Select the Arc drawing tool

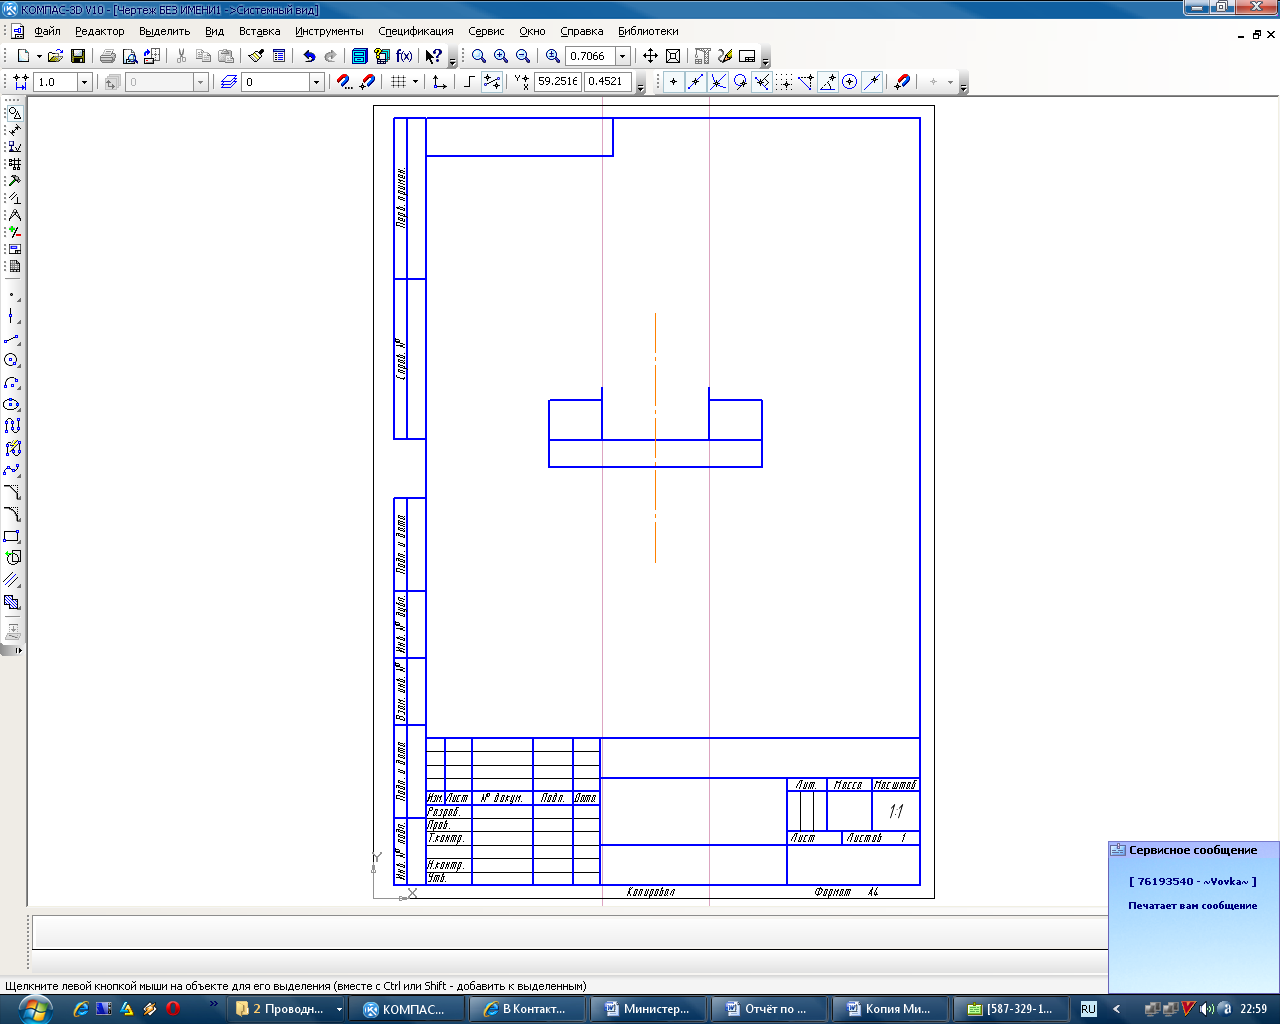click(12, 383)
